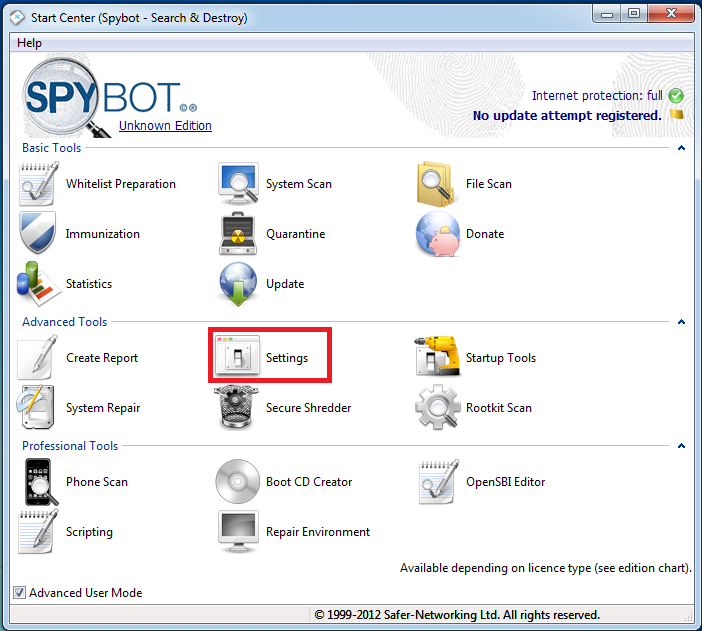702x631 pixels.
Task: Open the Whitelist Preparation icon
Action: (x=39, y=184)
